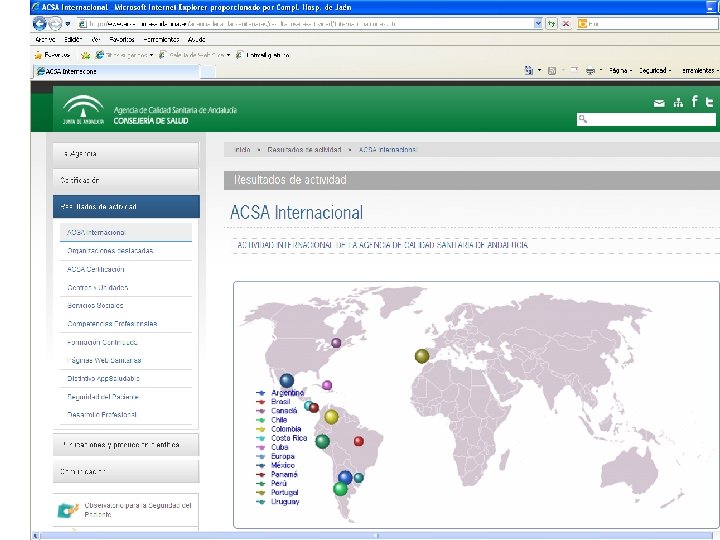
Task: Open Observatorio para la Seguridad del Paciente
Action: coord(126,510)
